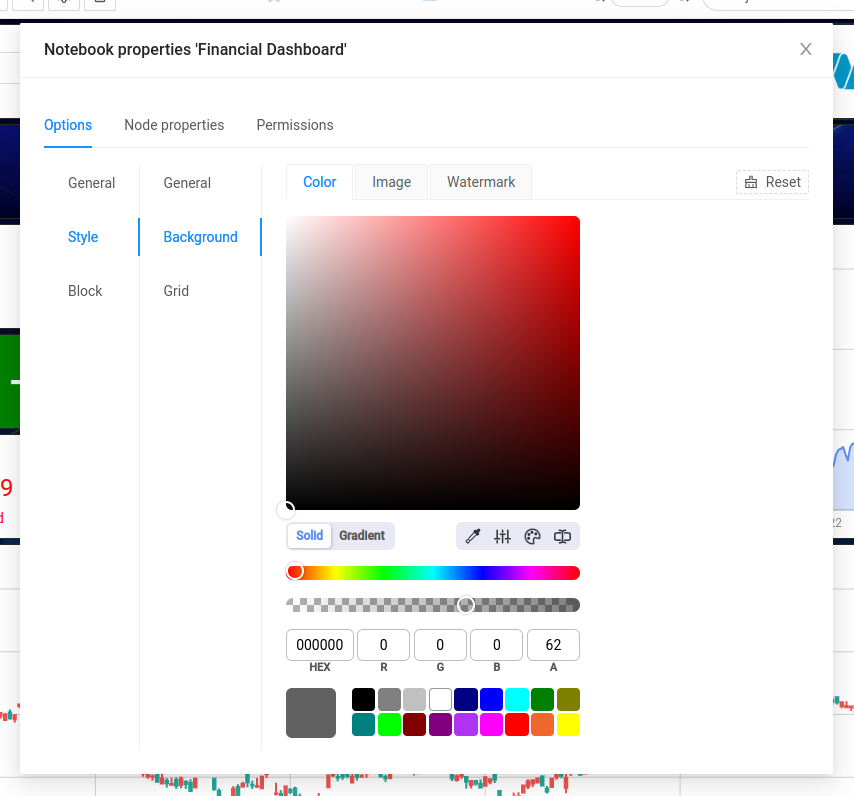Reset the background style settings

coord(772,182)
